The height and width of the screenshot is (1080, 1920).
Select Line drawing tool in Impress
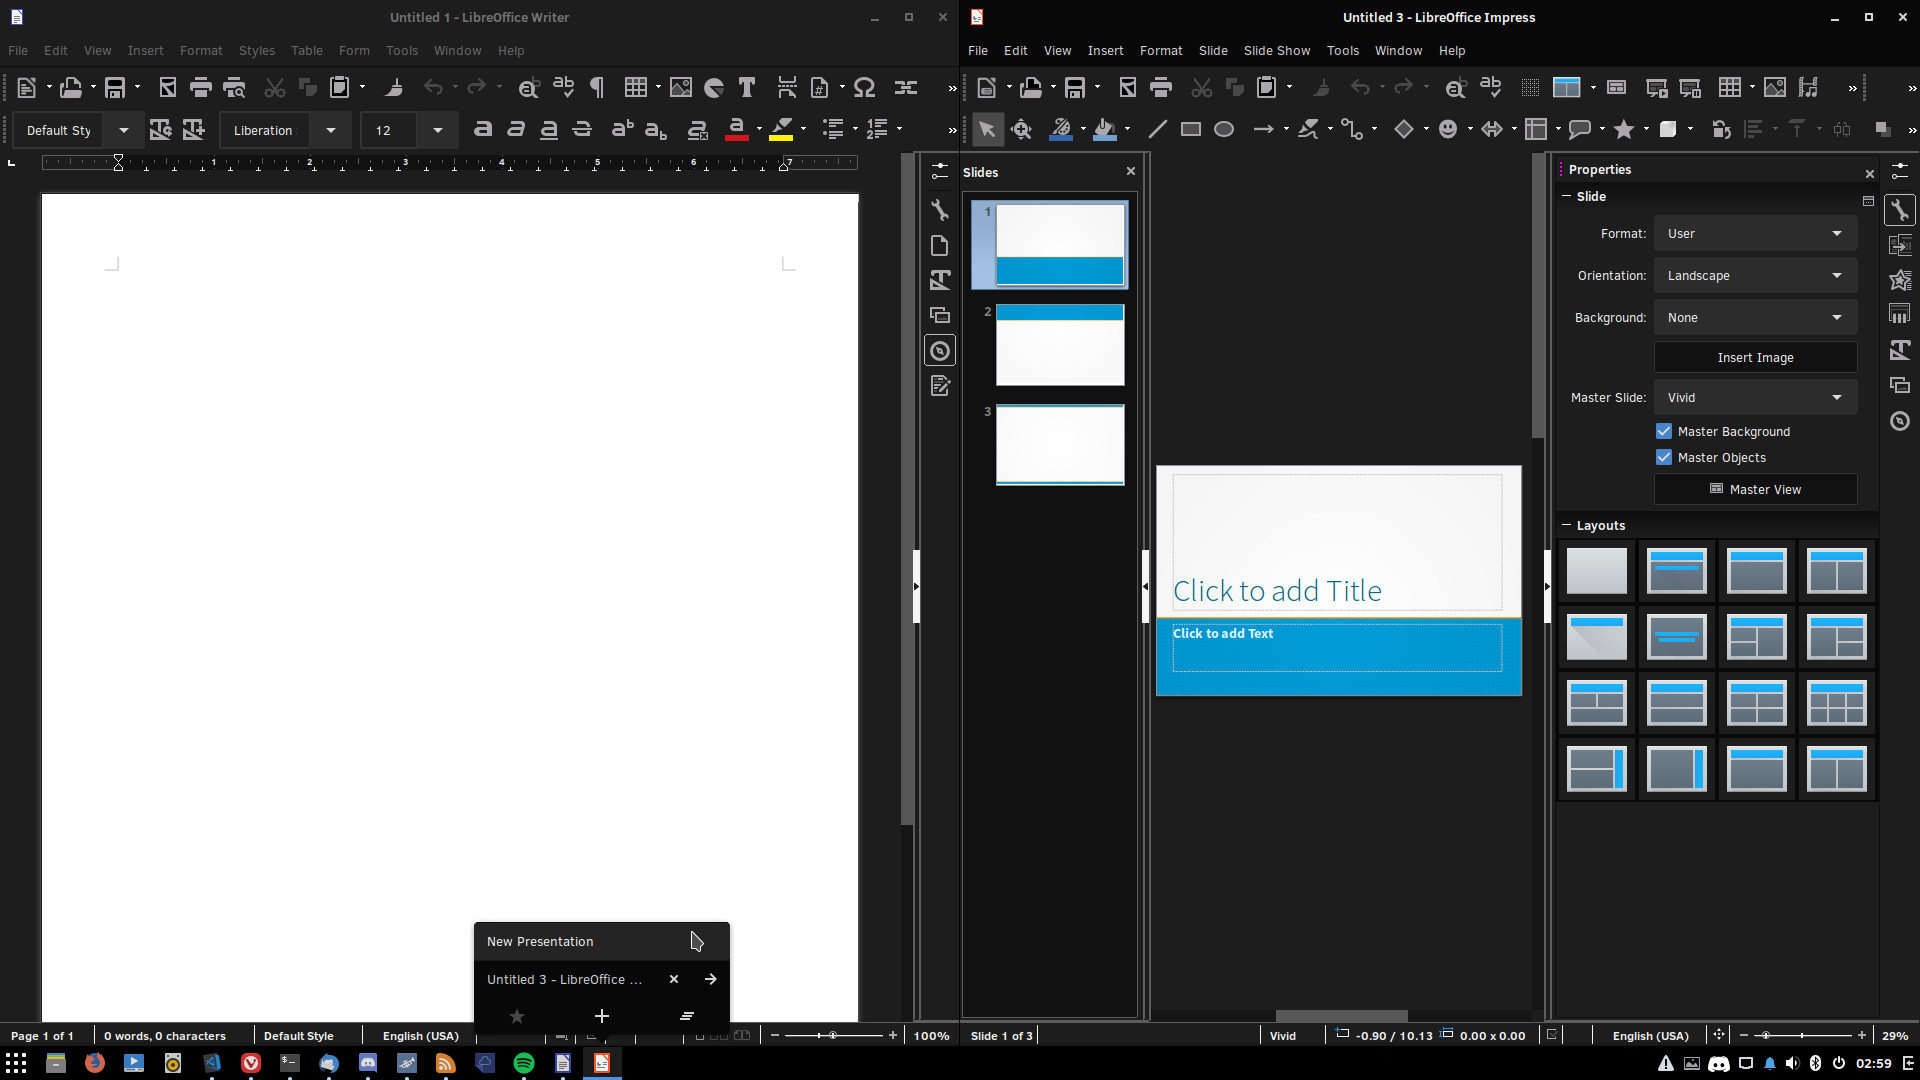[1157, 129]
